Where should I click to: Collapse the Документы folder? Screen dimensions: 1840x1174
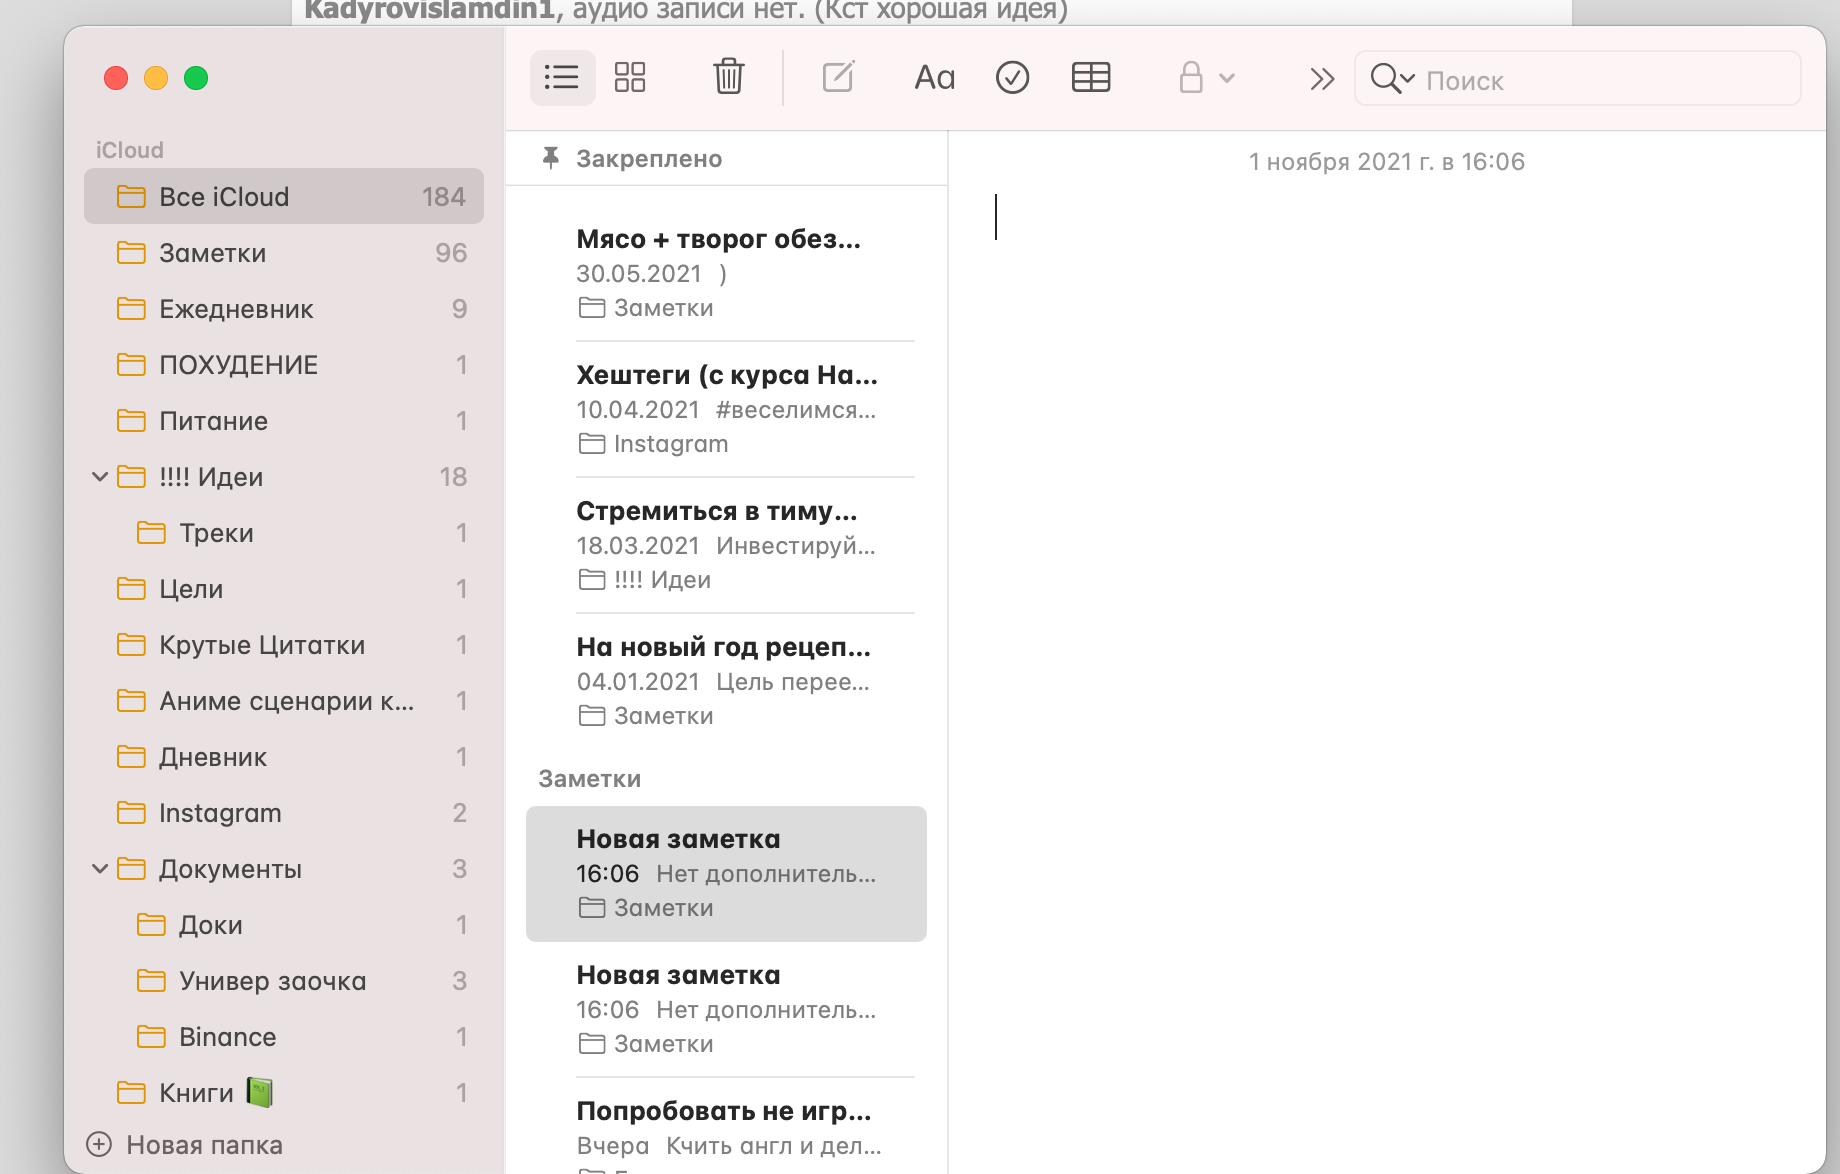[x=100, y=869]
